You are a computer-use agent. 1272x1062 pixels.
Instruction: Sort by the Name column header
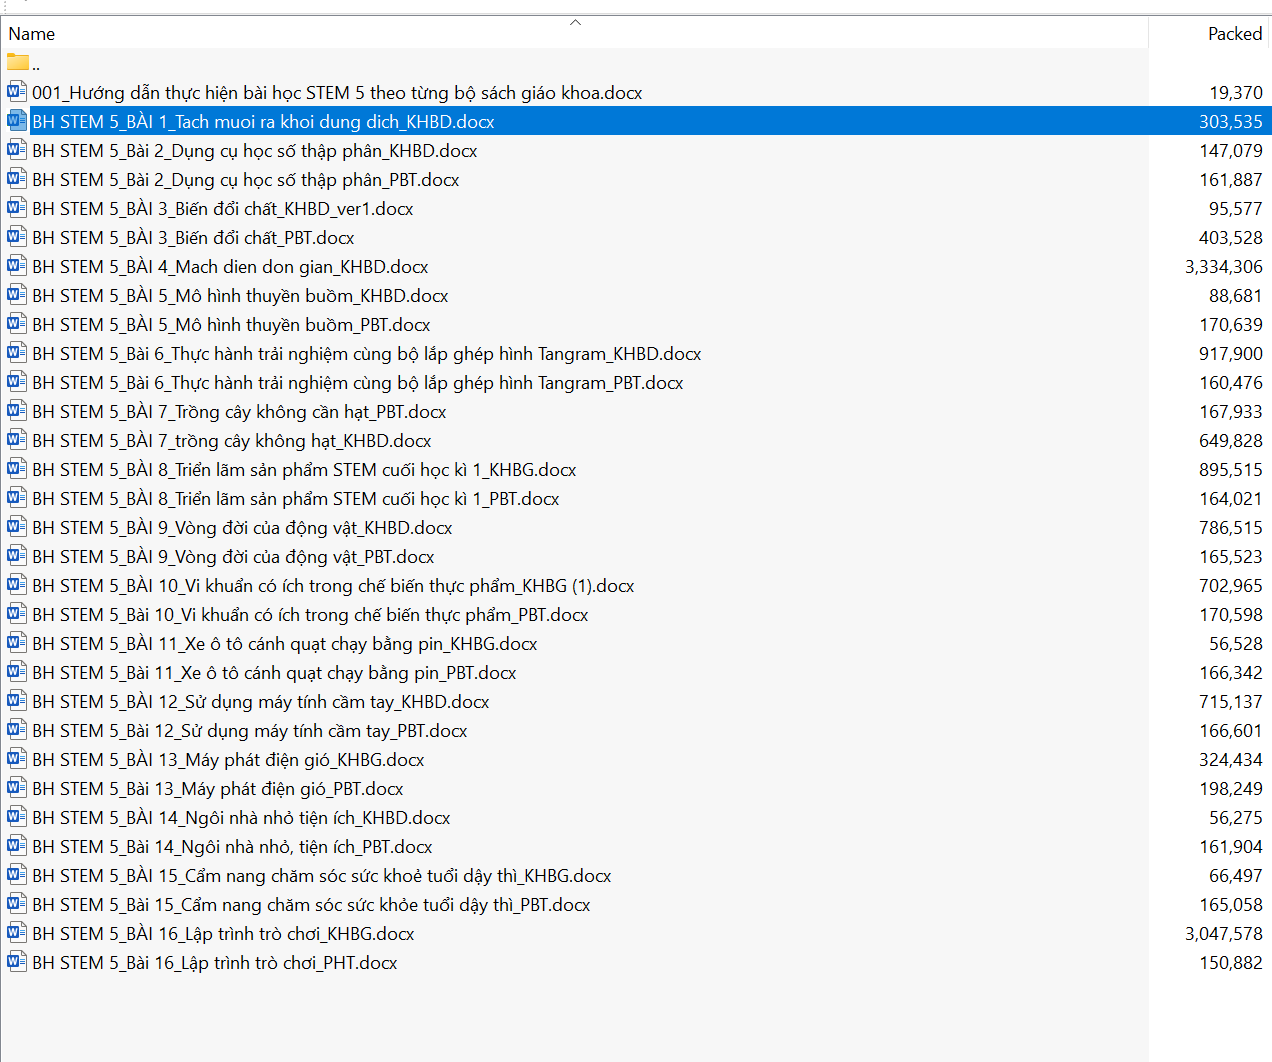(x=32, y=34)
